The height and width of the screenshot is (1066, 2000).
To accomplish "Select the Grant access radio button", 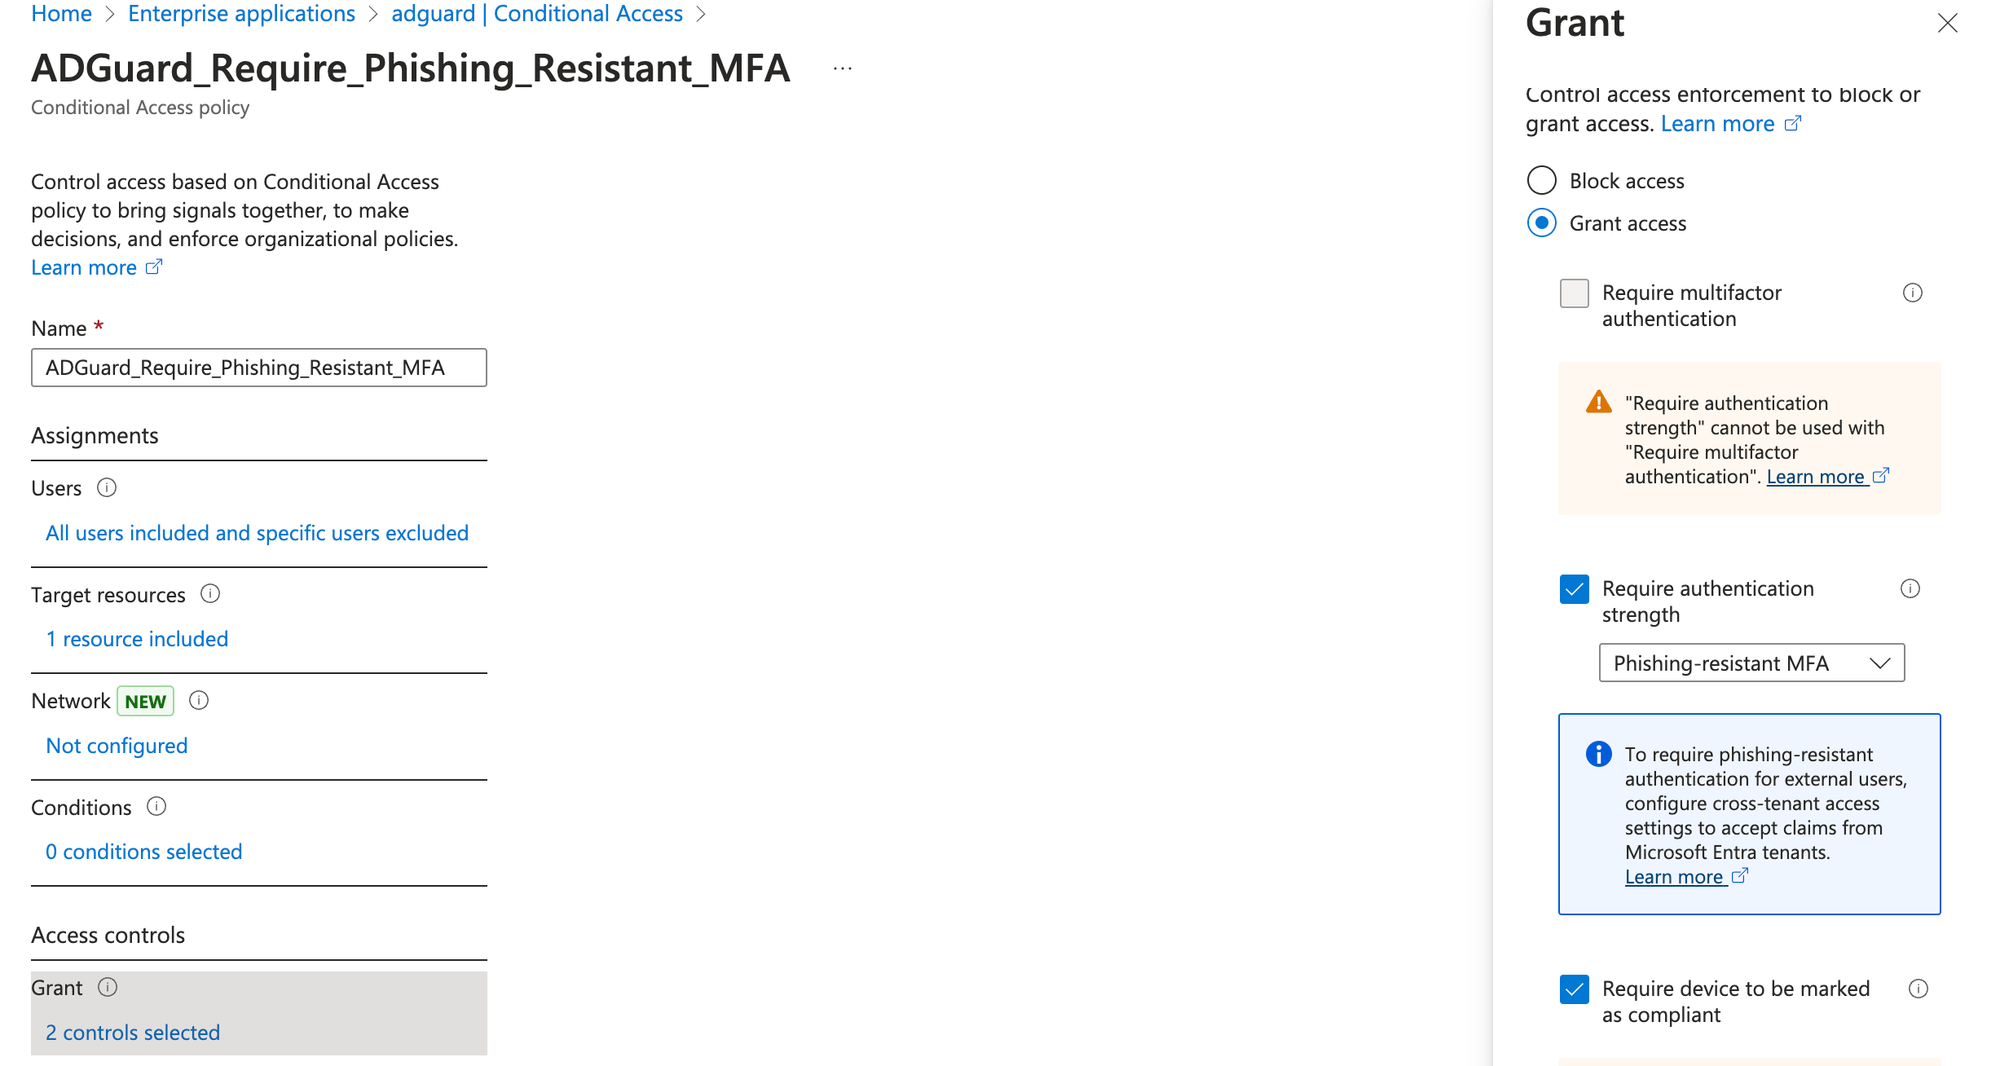I will (x=1542, y=223).
